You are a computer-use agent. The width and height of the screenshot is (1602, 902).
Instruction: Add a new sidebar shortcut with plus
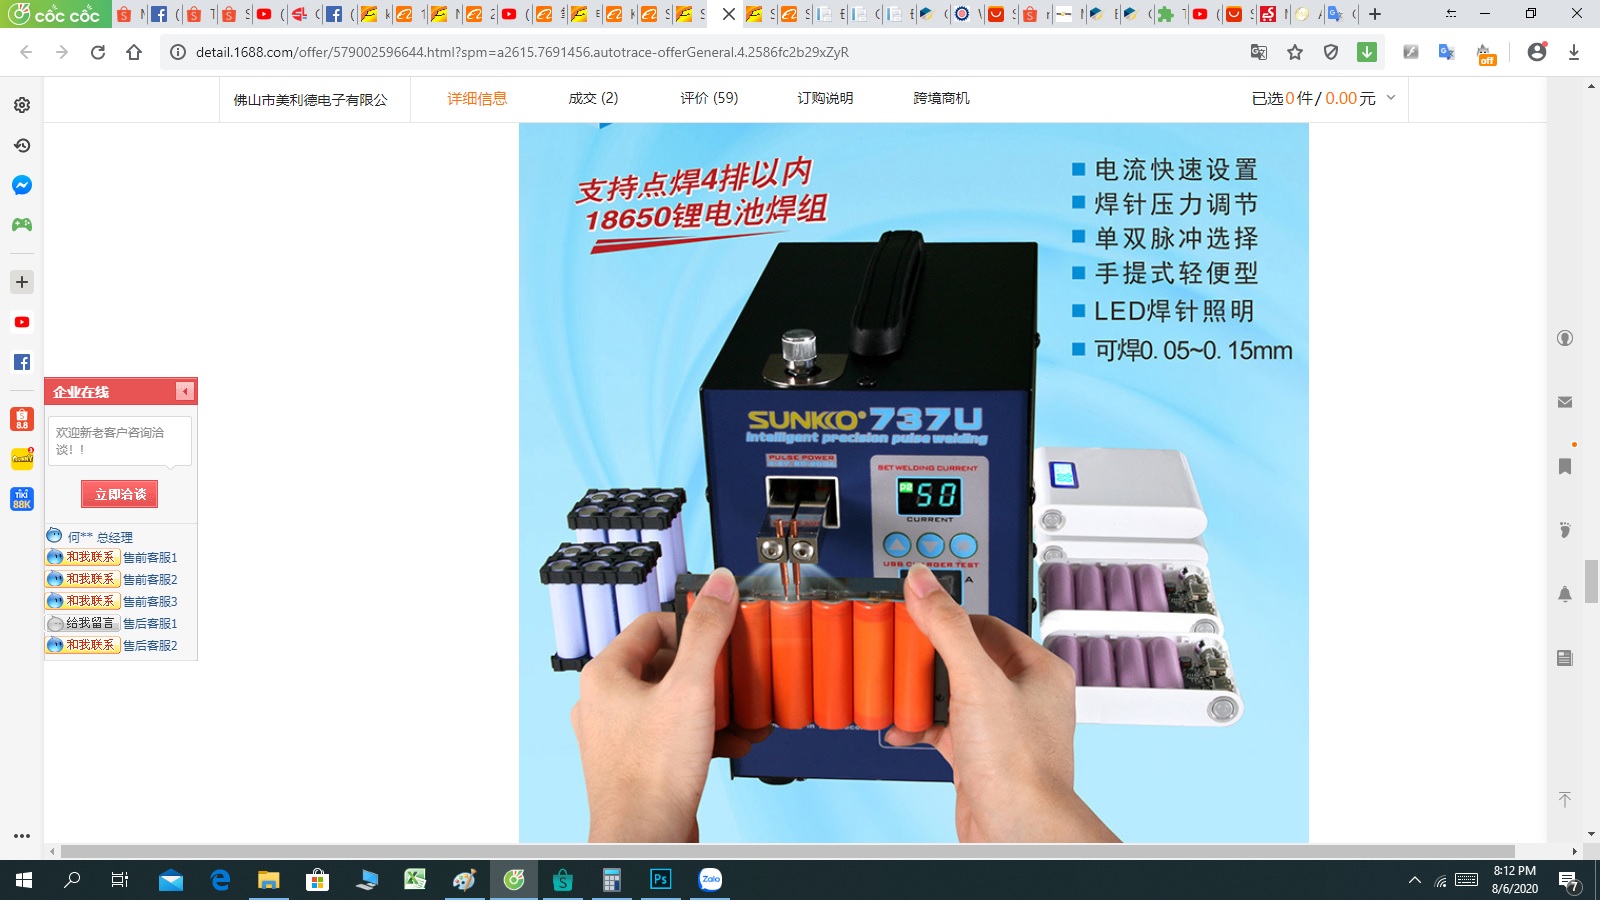click(x=22, y=282)
